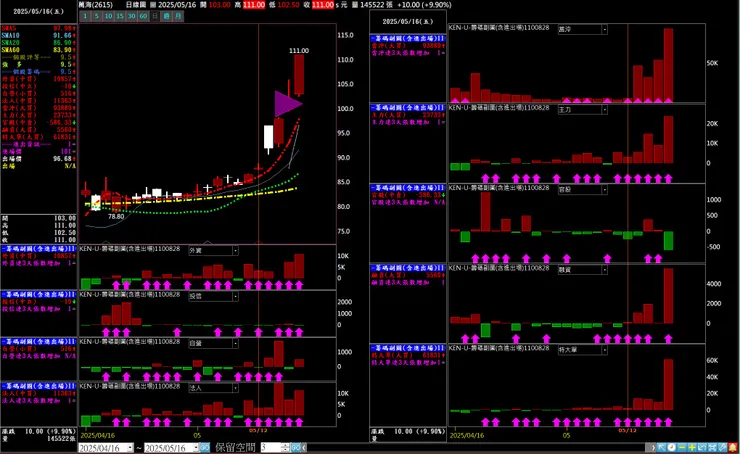740x454 pixels.
Task: Click left scroll arrow of bottom scrollbar
Action: (304, 448)
